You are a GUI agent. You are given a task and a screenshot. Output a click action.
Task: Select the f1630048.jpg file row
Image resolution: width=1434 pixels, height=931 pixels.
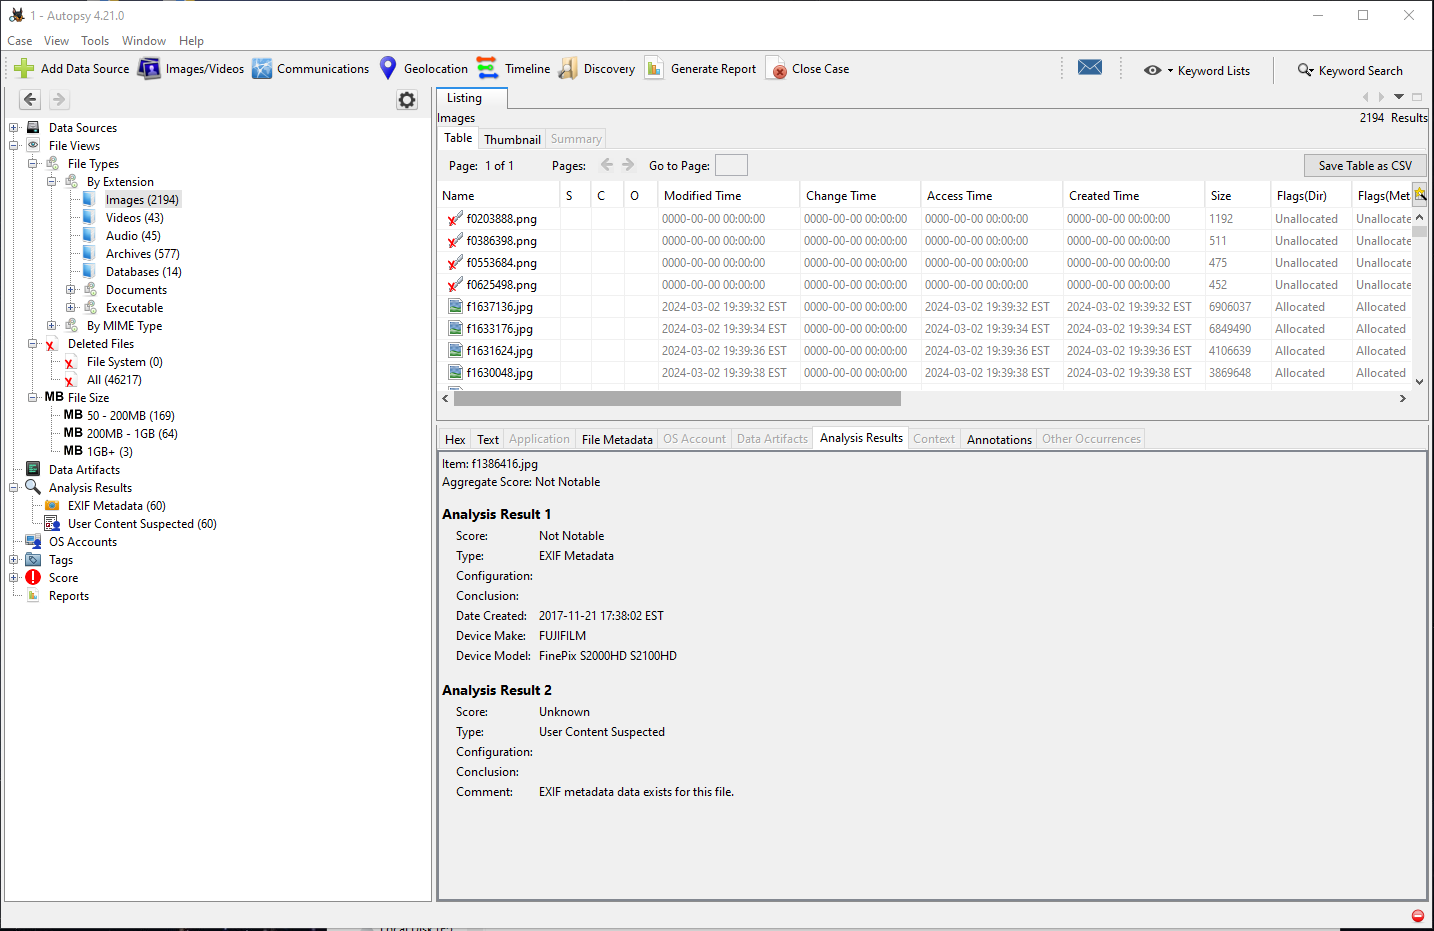pos(925,372)
